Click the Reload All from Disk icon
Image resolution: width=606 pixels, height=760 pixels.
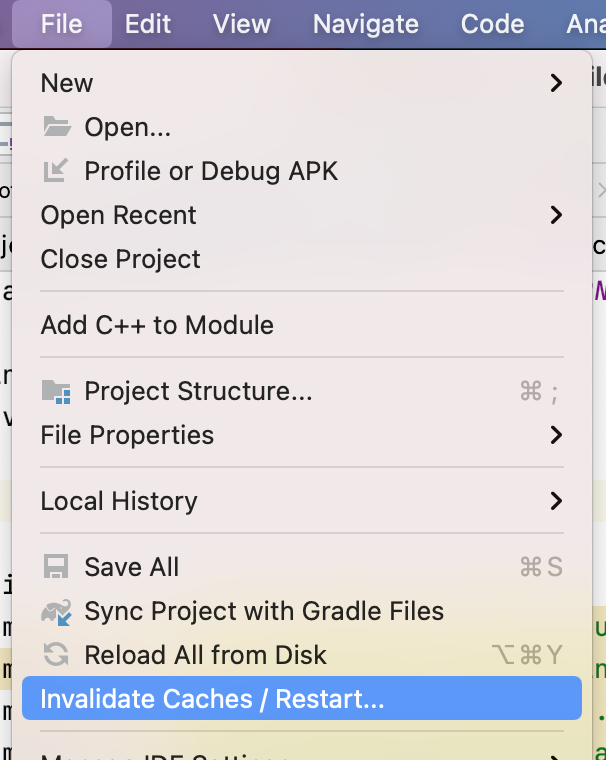click(56, 655)
